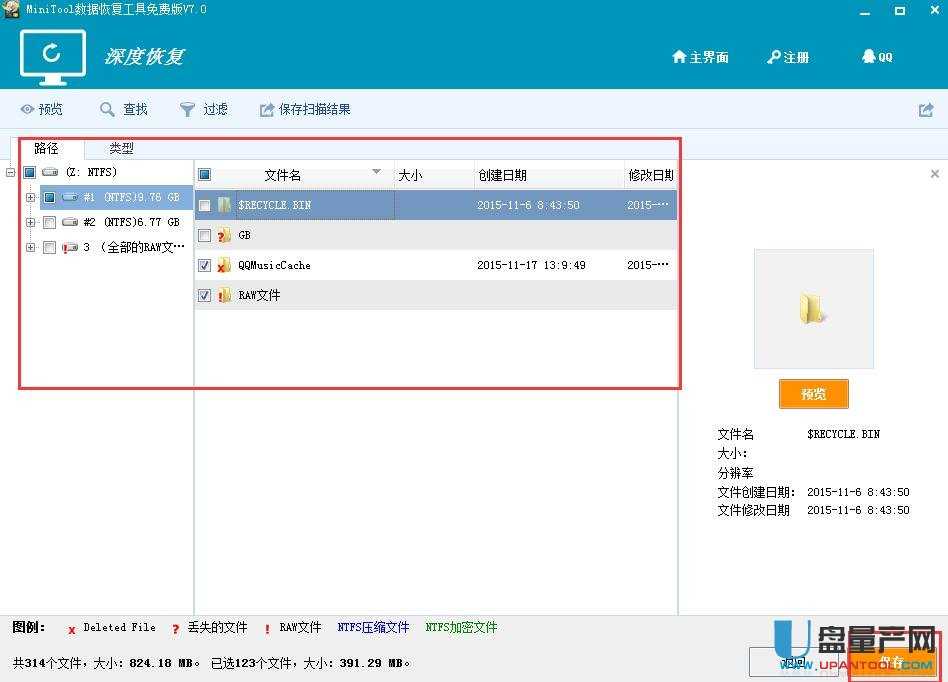Open the 过滤 filter funnel icon

(186, 109)
